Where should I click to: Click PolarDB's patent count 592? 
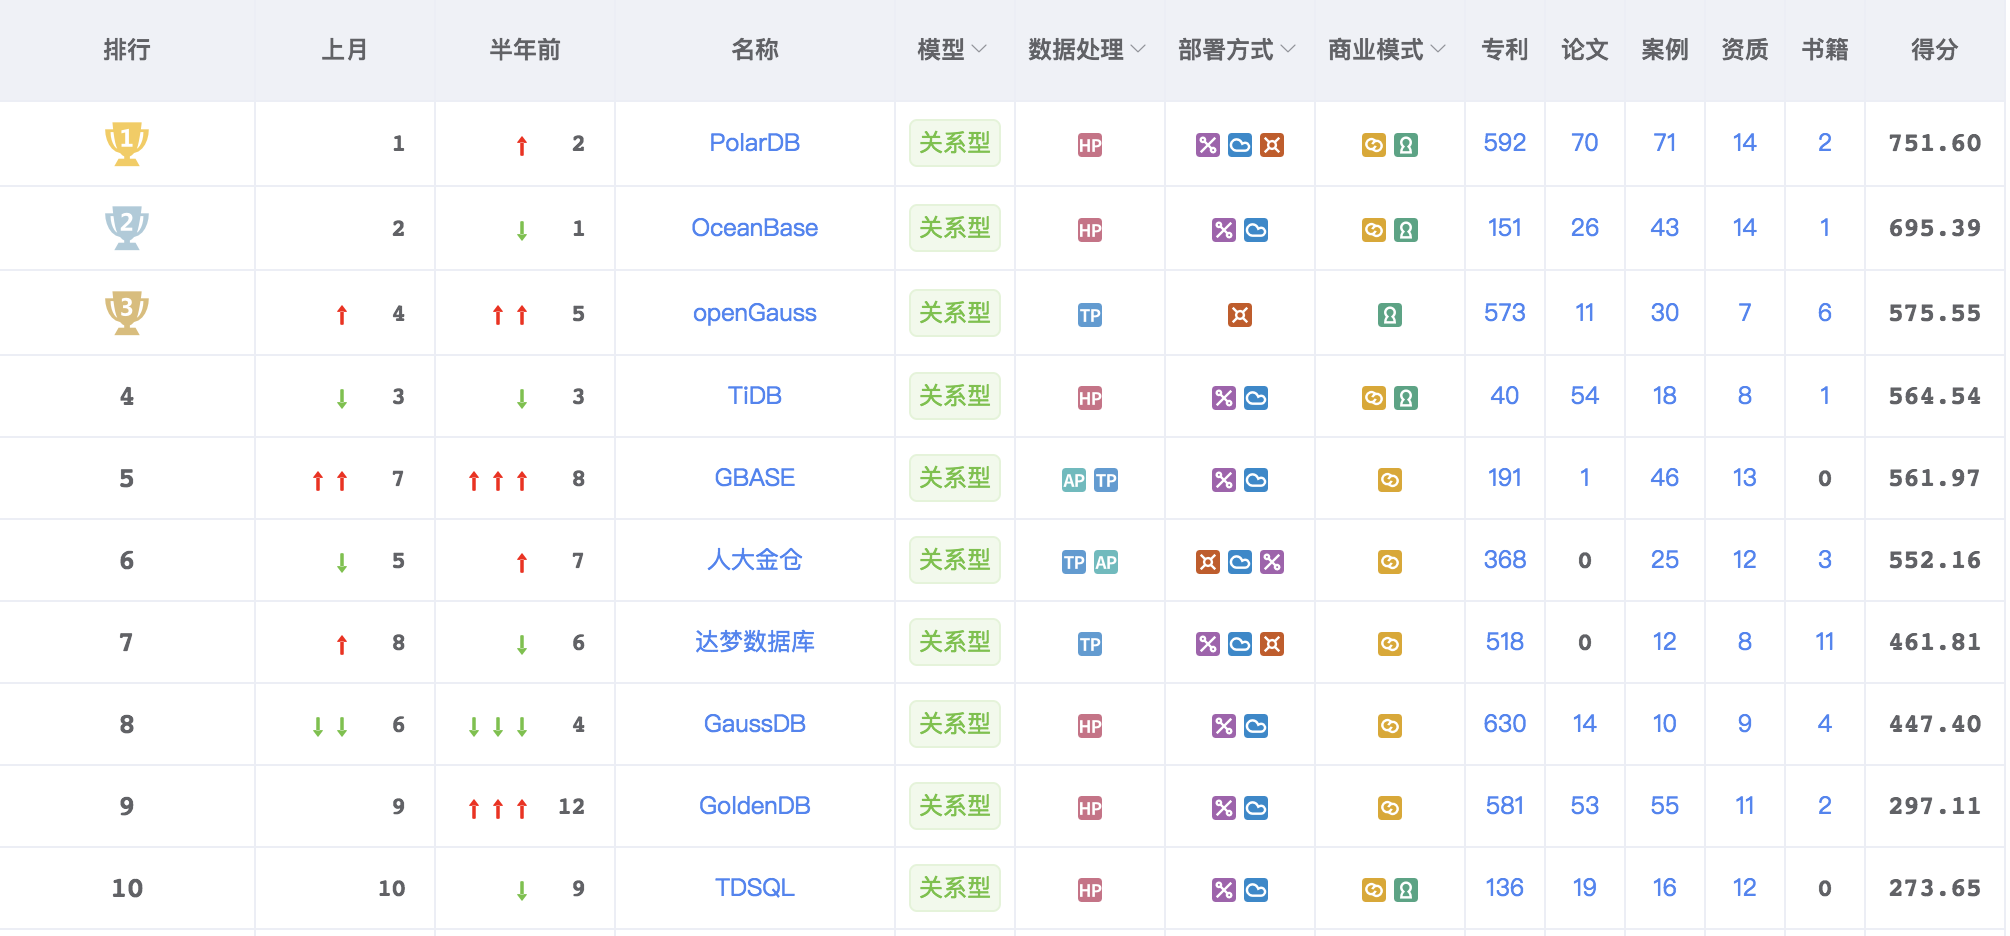(x=1505, y=143)
